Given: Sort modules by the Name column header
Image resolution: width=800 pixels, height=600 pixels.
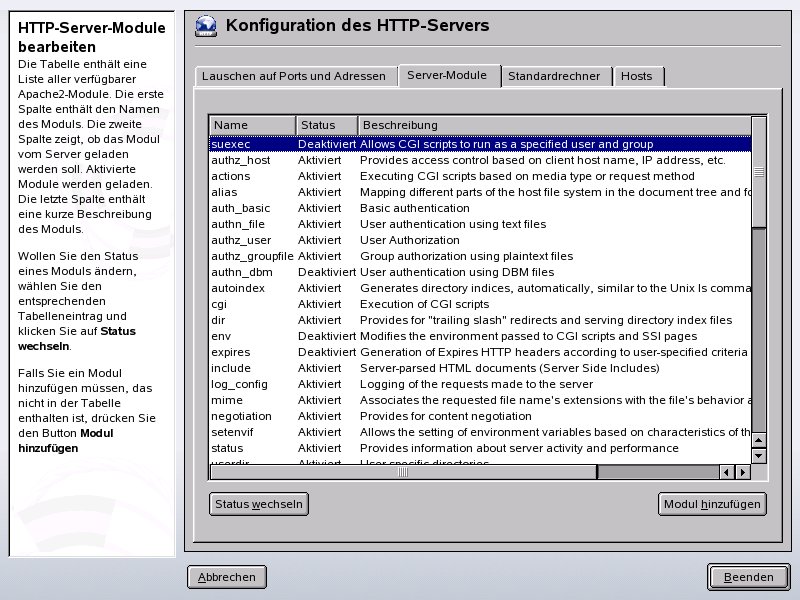Looking at the screenshot, I should pyautogui.click(x=250, y=125).
